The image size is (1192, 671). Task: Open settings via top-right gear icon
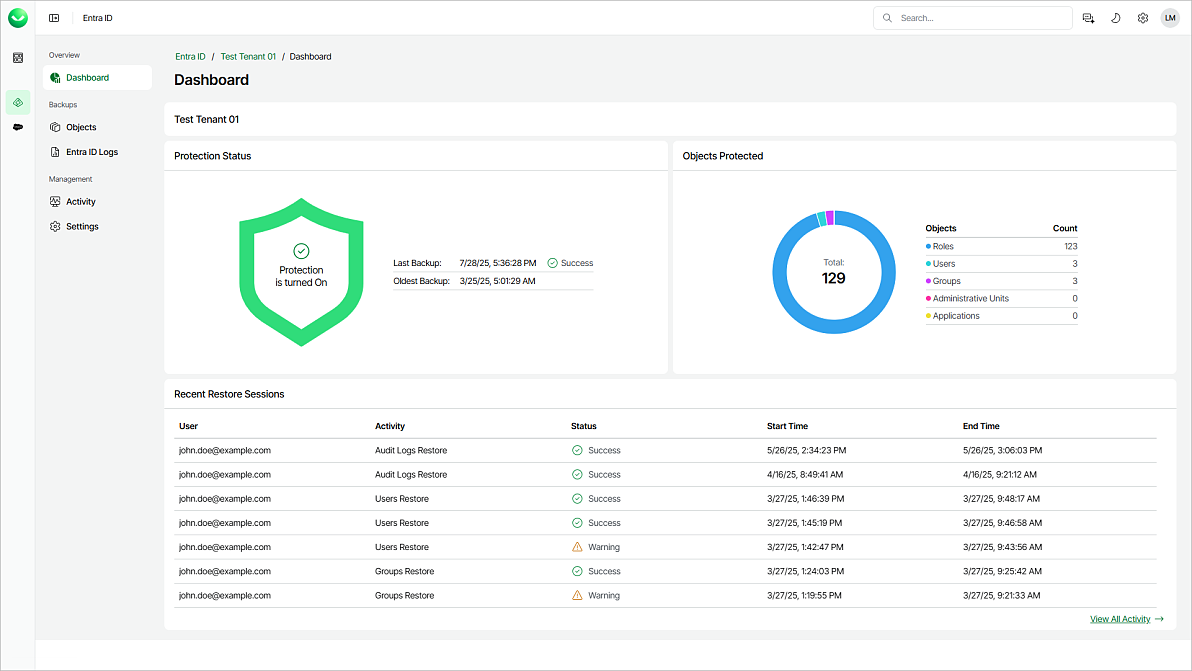click(x=1143, y=18)
